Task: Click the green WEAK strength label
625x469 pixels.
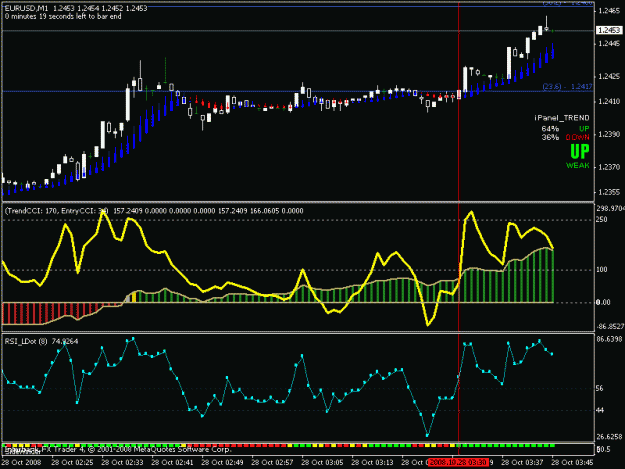Action: [x=578, y=165]
